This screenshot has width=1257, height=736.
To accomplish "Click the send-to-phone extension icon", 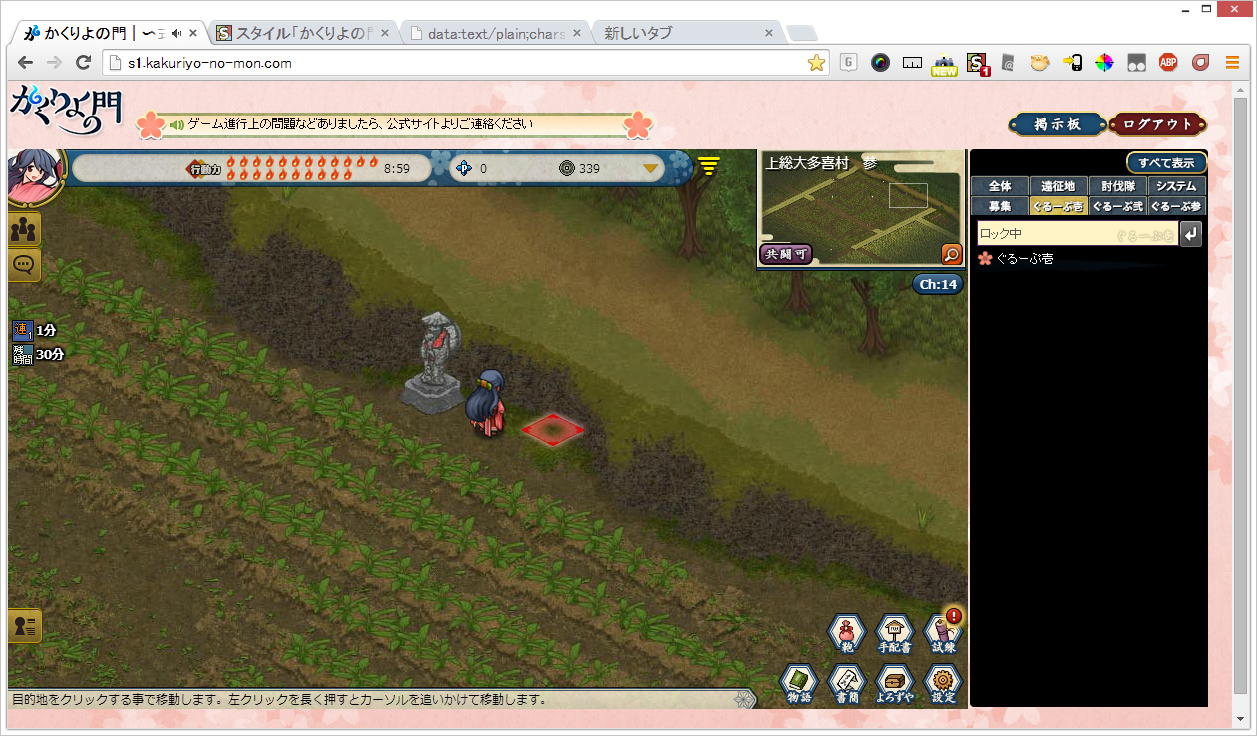I will (x=1072, y=62).
